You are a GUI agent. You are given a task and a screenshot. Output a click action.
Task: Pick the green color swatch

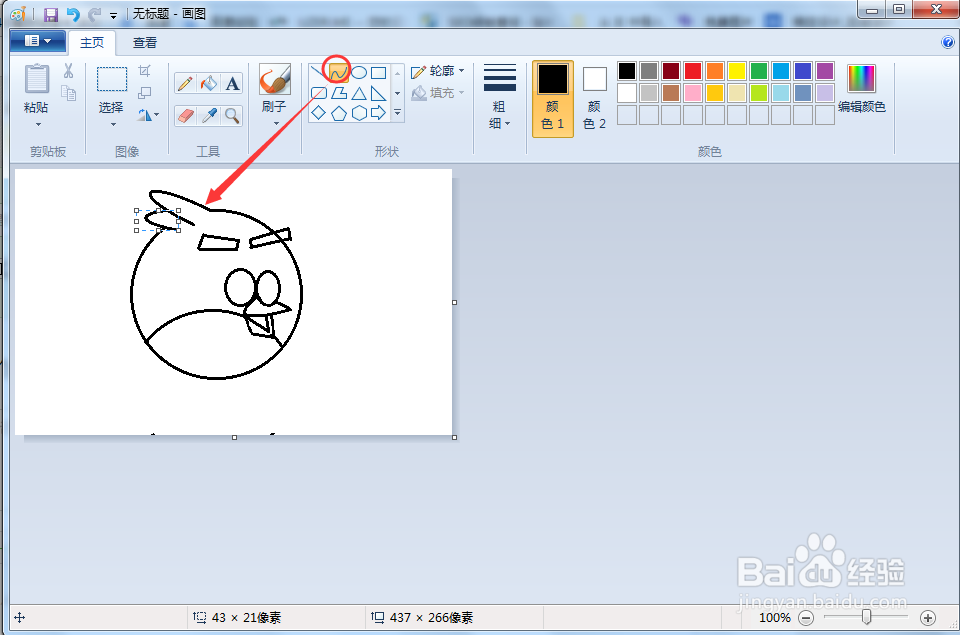[759, 71]
